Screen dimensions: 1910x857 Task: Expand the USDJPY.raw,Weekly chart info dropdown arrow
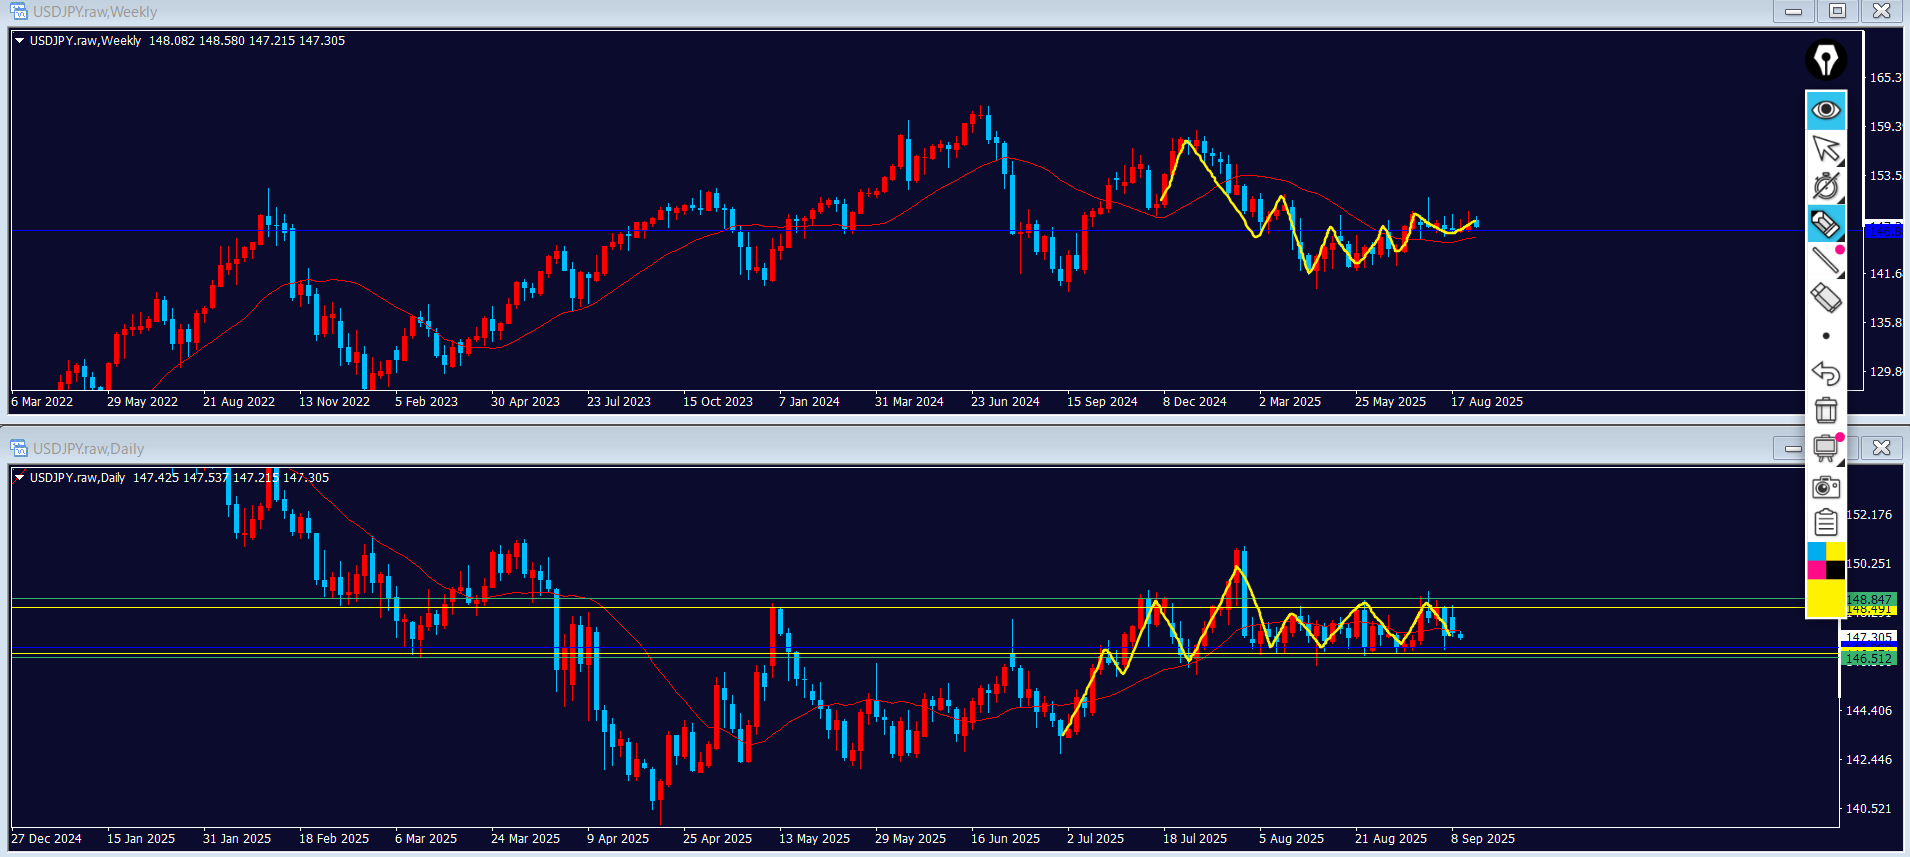tap(19, 41)
